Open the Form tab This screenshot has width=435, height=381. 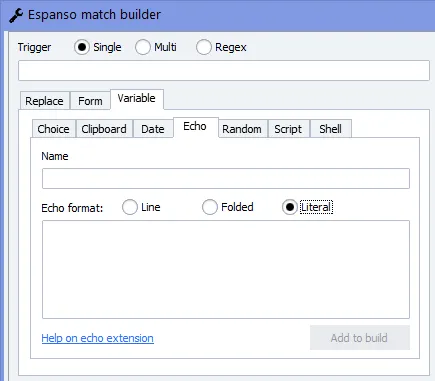coord(90,101)
